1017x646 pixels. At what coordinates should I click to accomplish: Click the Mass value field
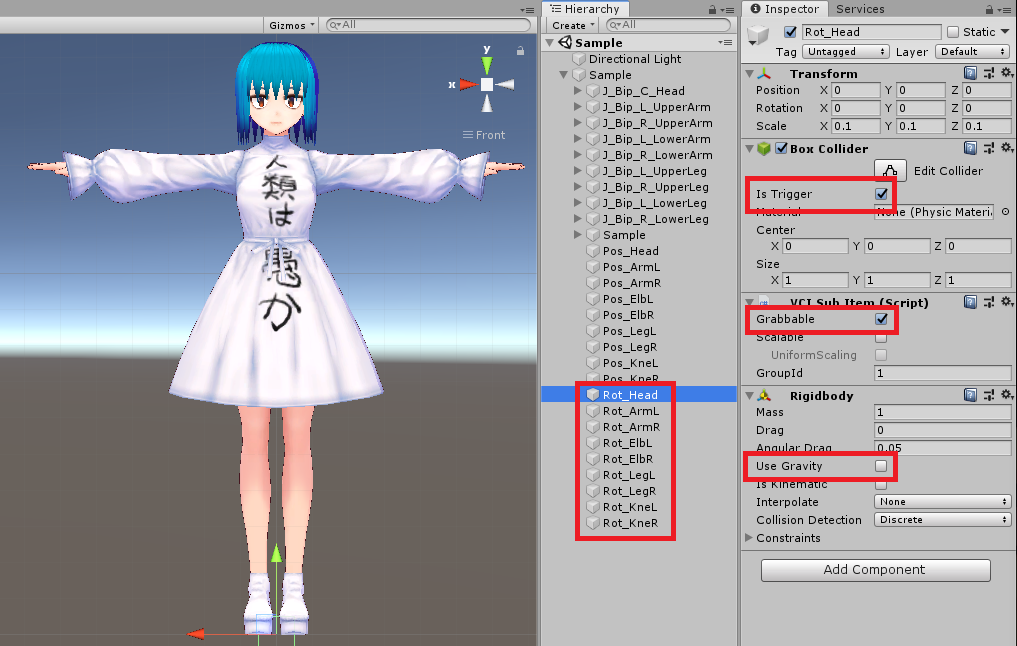(x=942, y=412)
